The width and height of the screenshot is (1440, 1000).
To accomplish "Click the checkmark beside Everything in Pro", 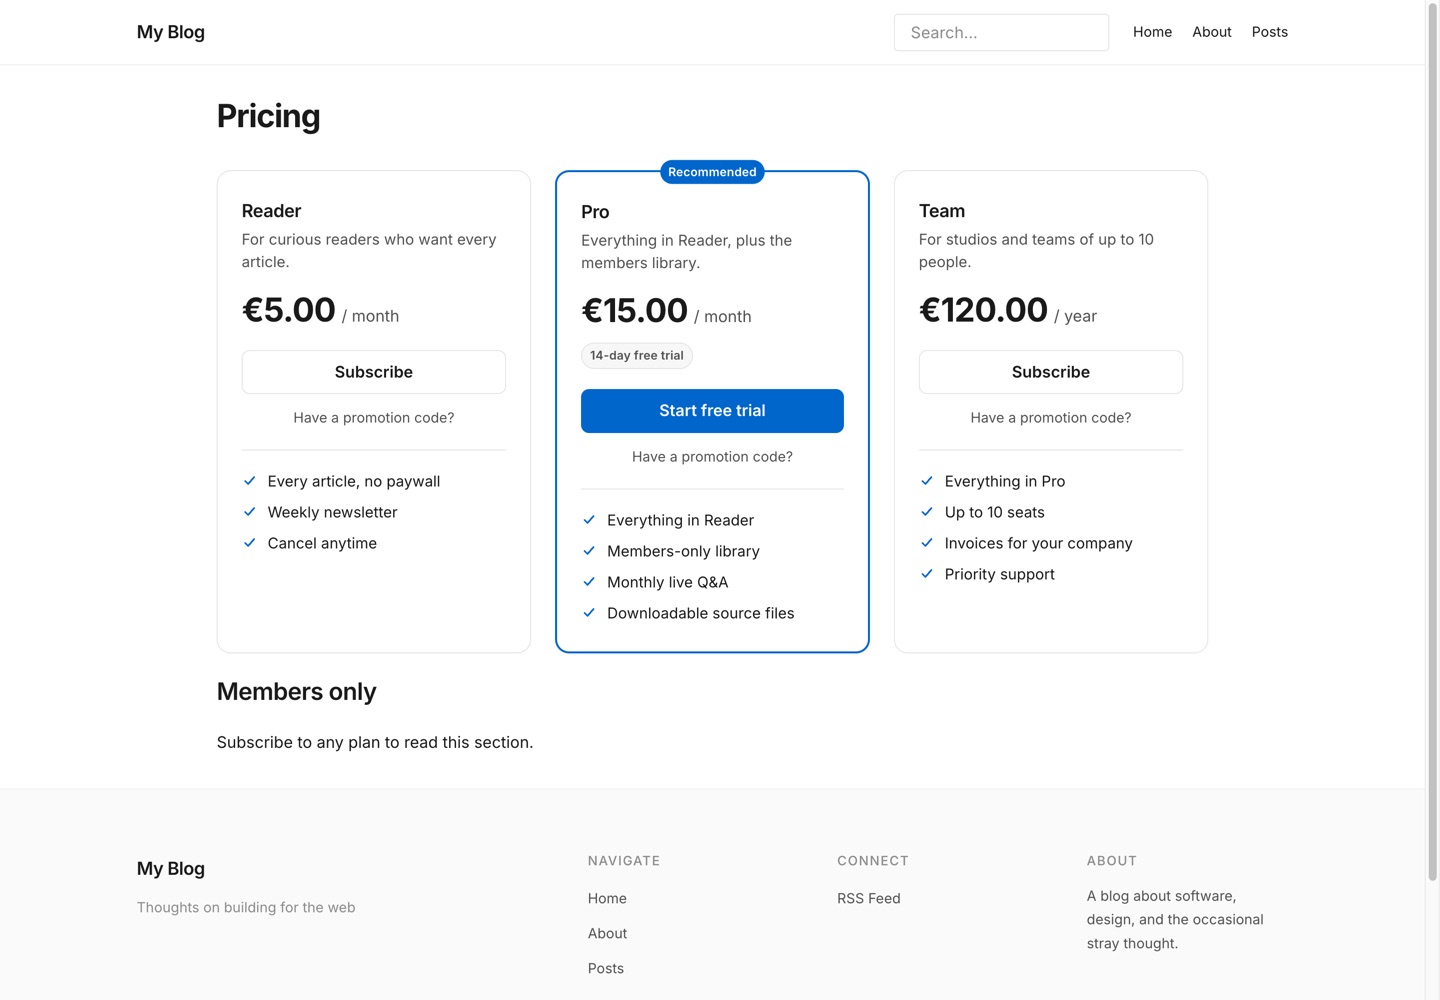I will tap(927, 481).
